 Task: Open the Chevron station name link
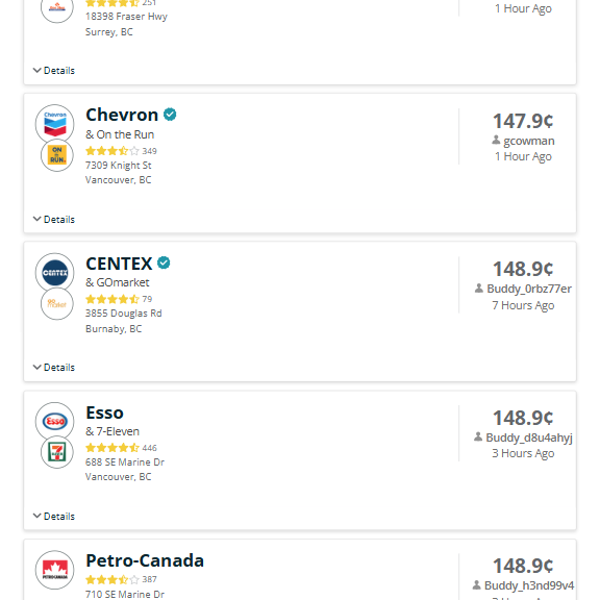[122, 115]
